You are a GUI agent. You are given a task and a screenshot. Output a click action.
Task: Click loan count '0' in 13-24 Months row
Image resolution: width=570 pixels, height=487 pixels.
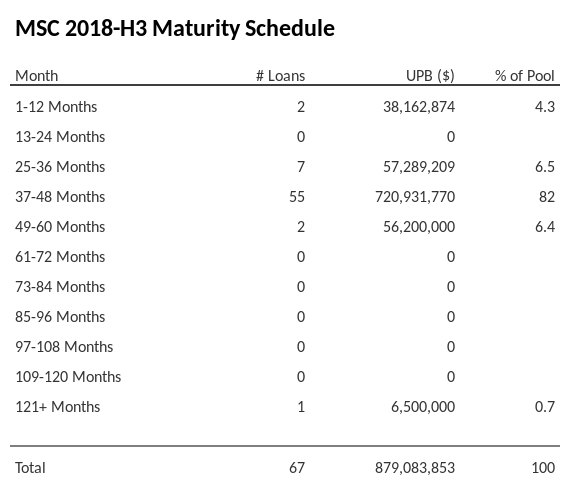click(x=301, y=137)
